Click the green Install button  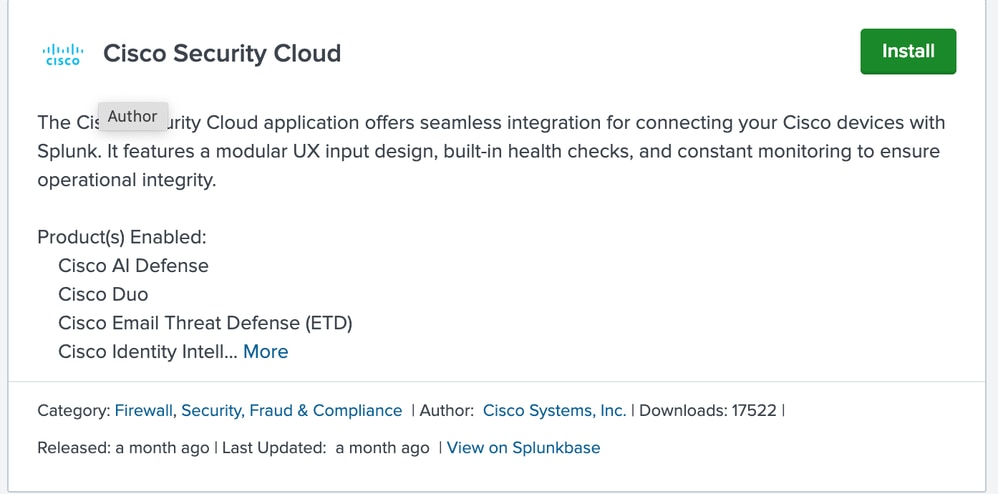tap(908, 51)
